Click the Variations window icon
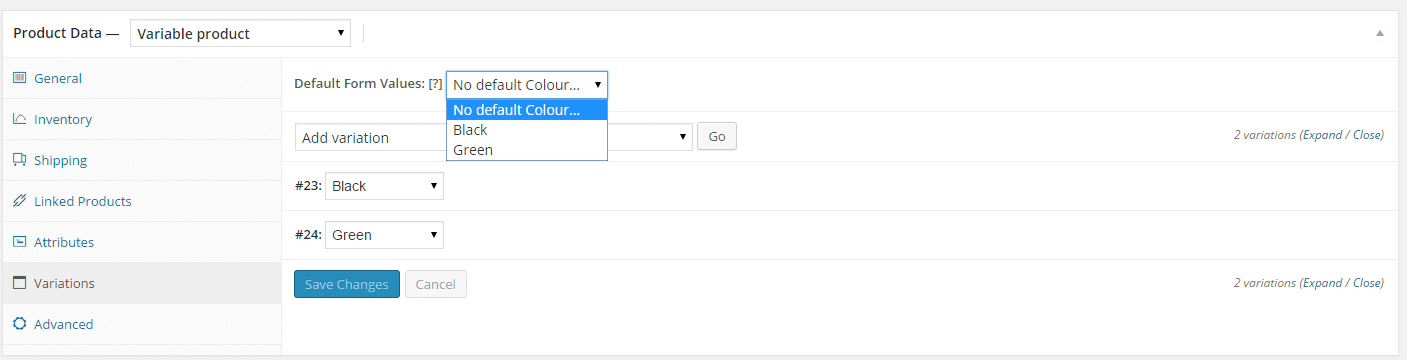 (x=19, y=283)
